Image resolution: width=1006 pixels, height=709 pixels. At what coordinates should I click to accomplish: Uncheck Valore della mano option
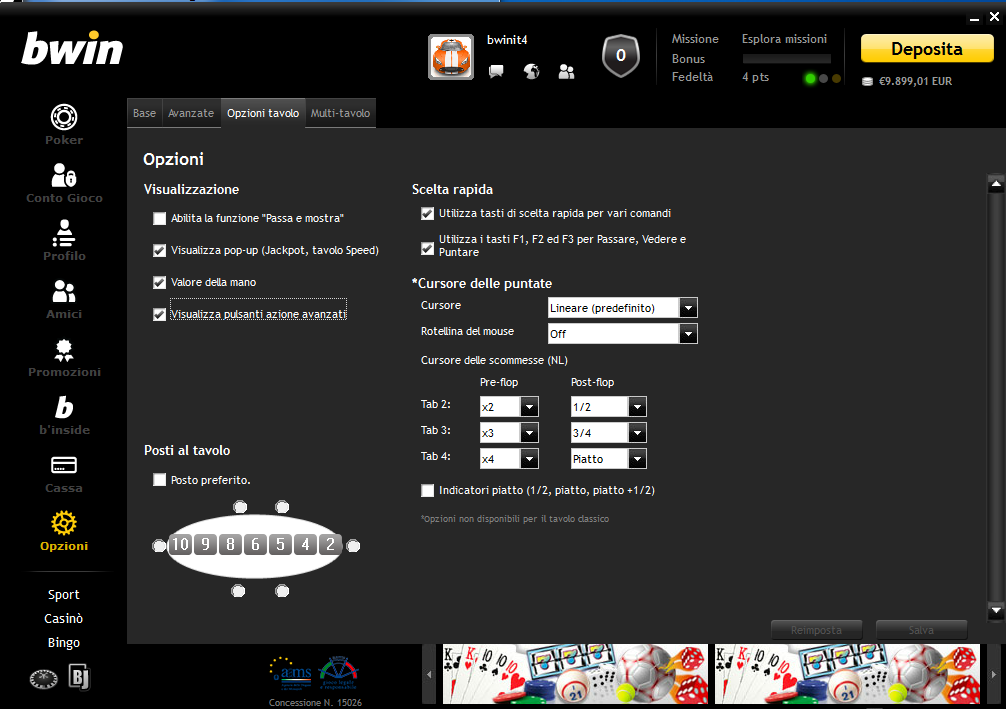point(159,282)
